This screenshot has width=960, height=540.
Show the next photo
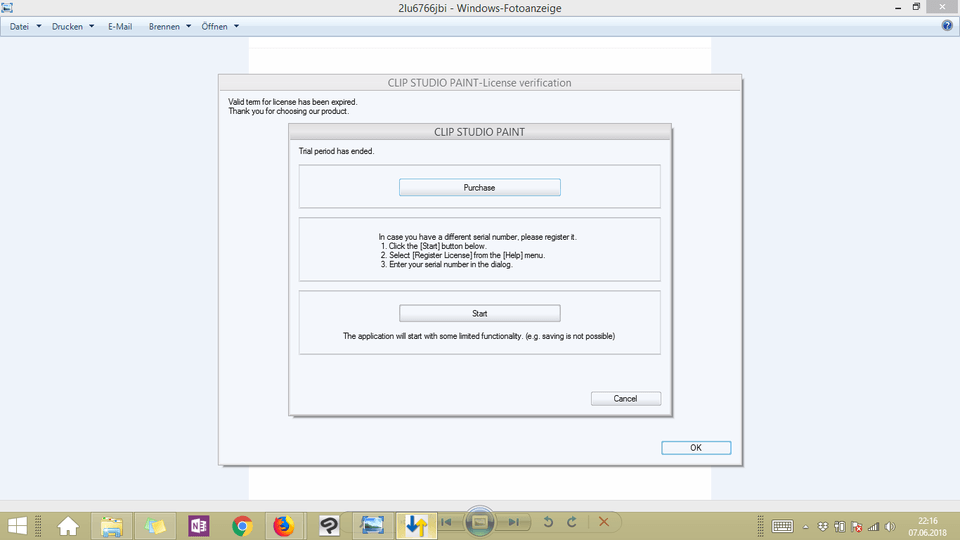pos(512,522)
